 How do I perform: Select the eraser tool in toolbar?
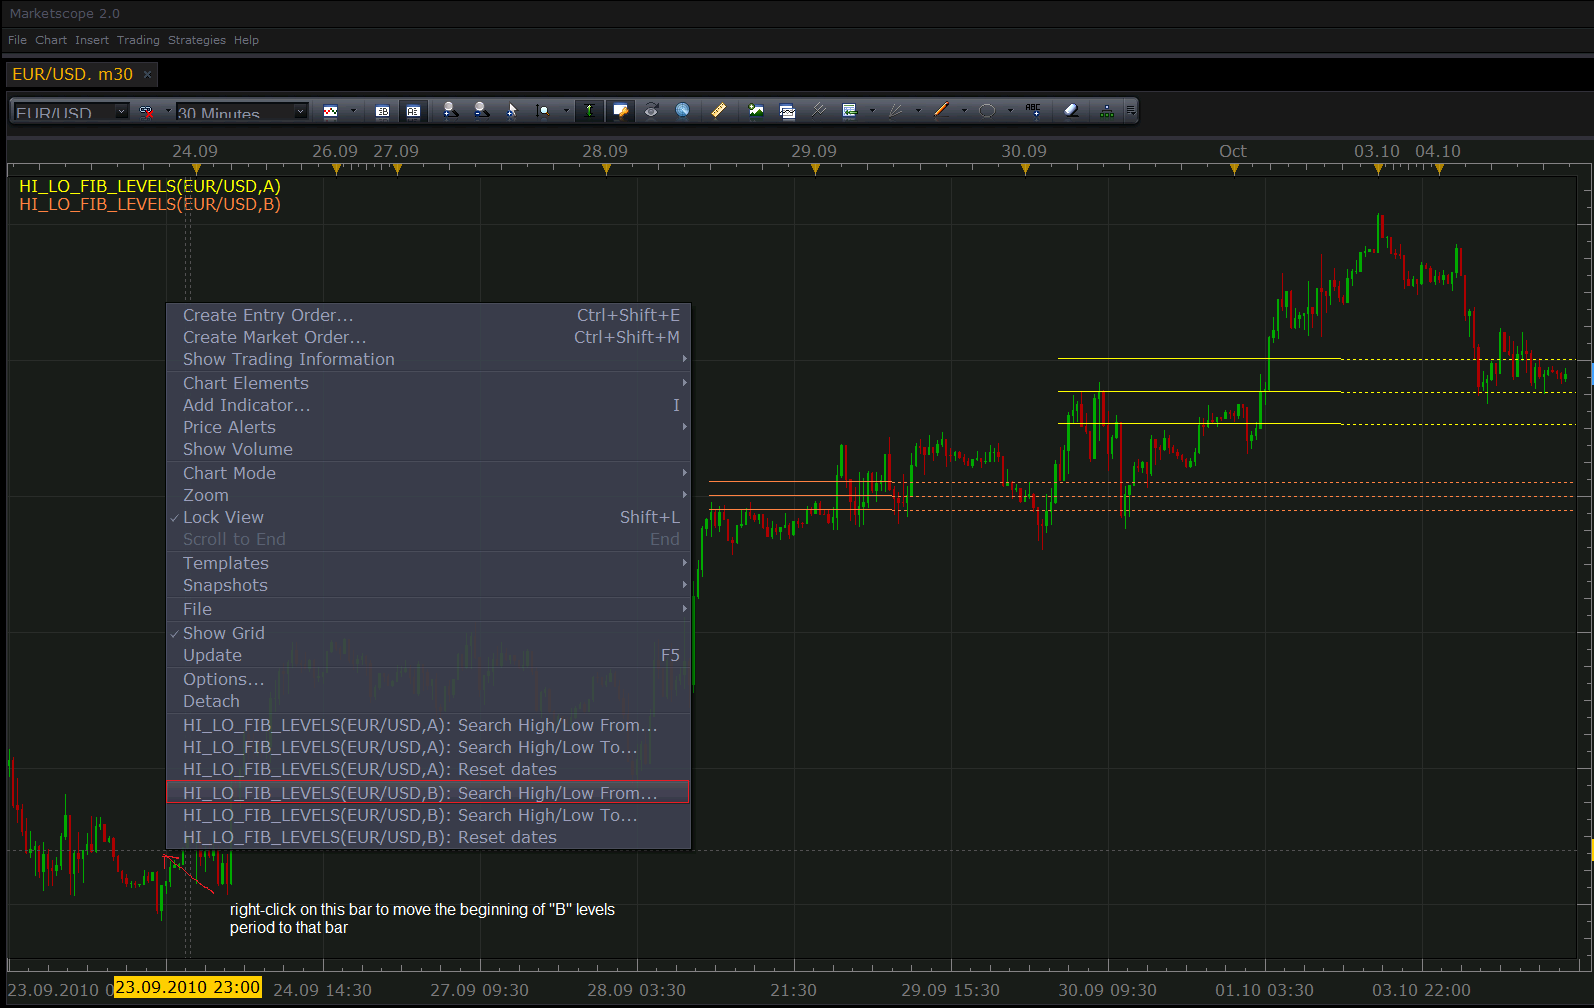tap(1071, 110)
